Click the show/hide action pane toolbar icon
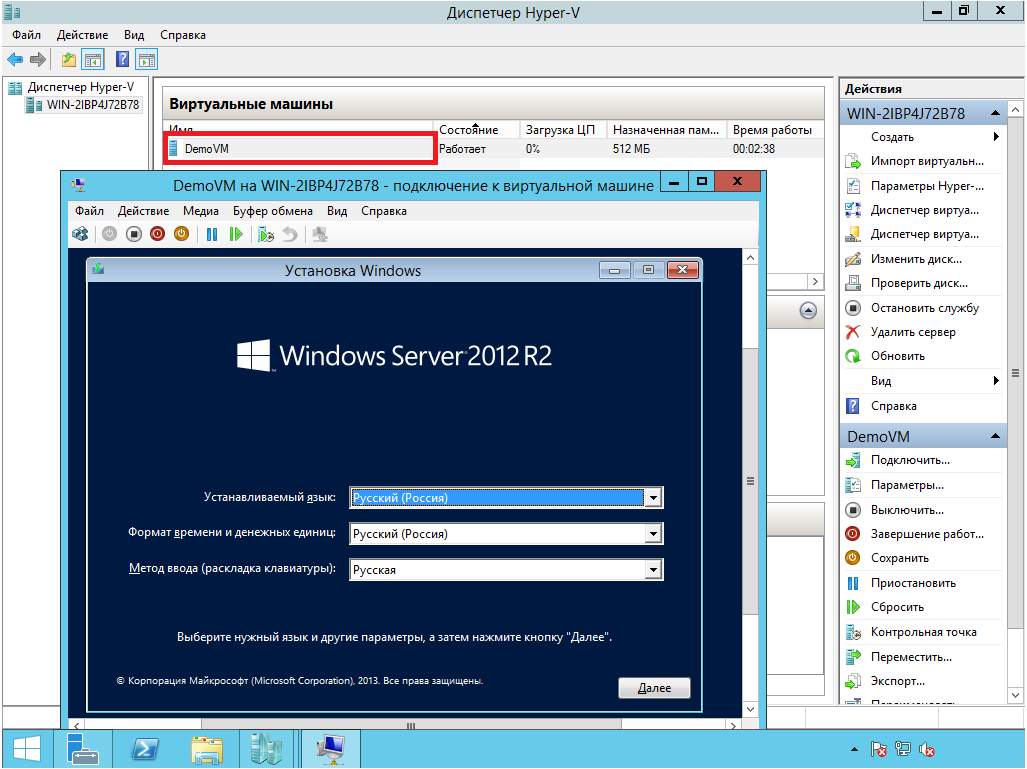 pos(147,60)
